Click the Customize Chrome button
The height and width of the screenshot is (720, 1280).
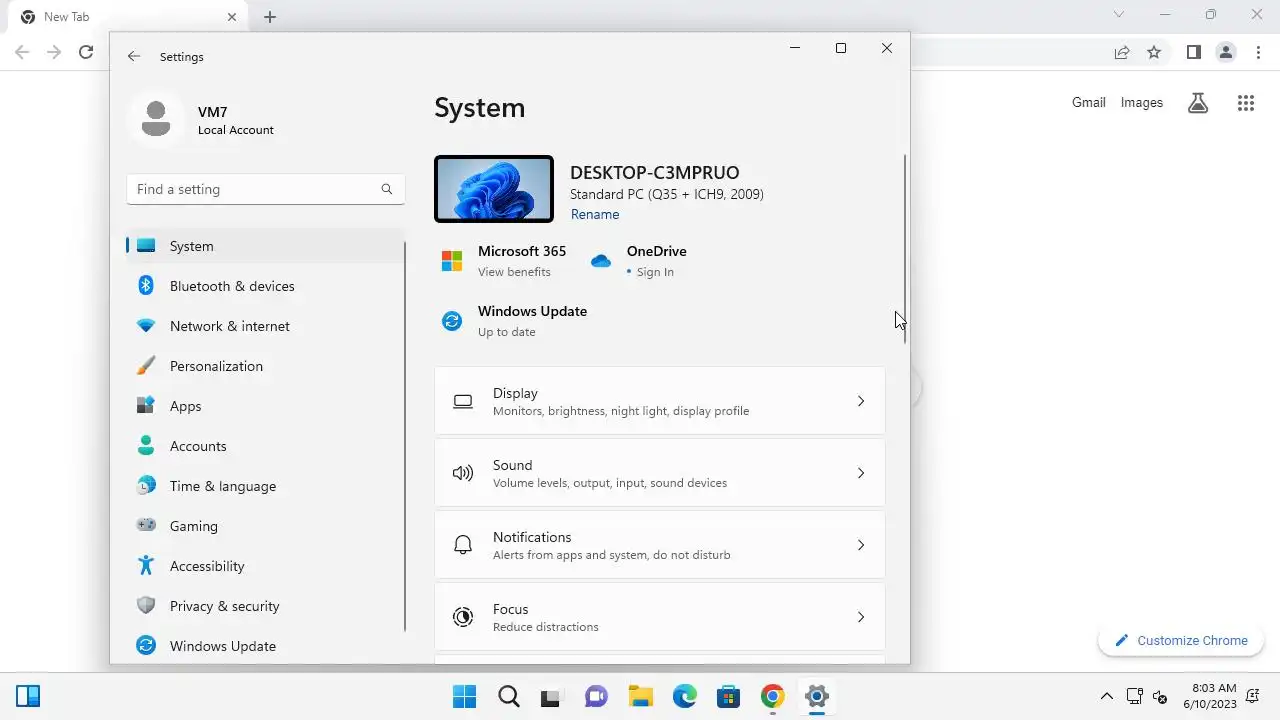point(1181,641)
